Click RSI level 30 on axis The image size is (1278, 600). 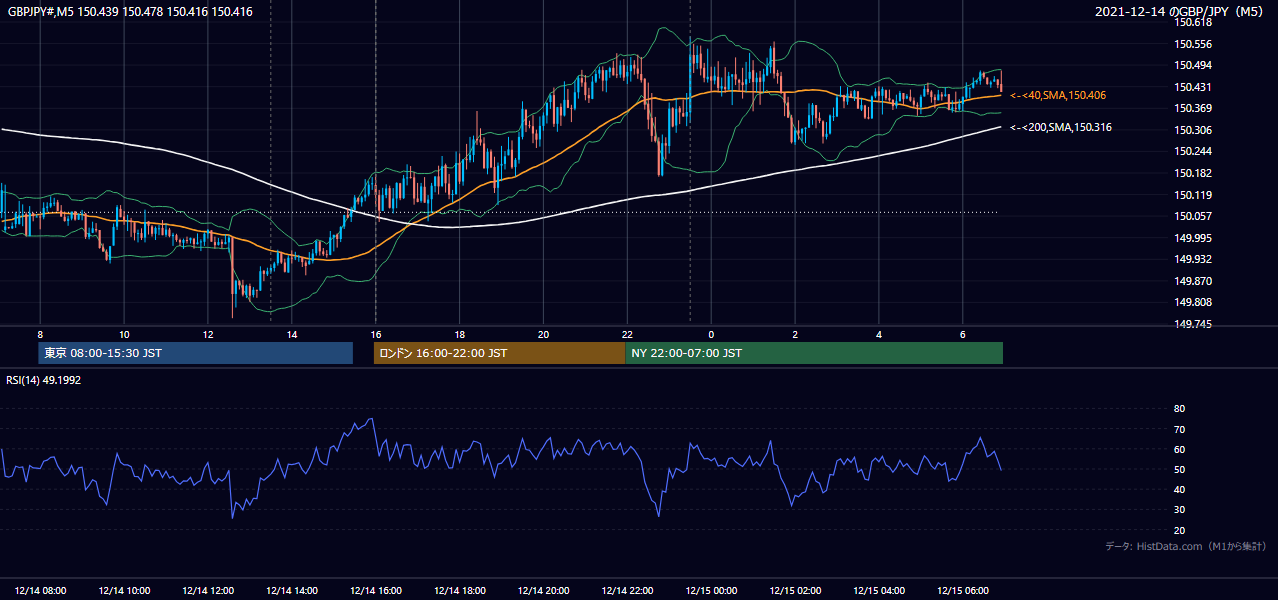pyautogui.click(x=1180, y=510)
